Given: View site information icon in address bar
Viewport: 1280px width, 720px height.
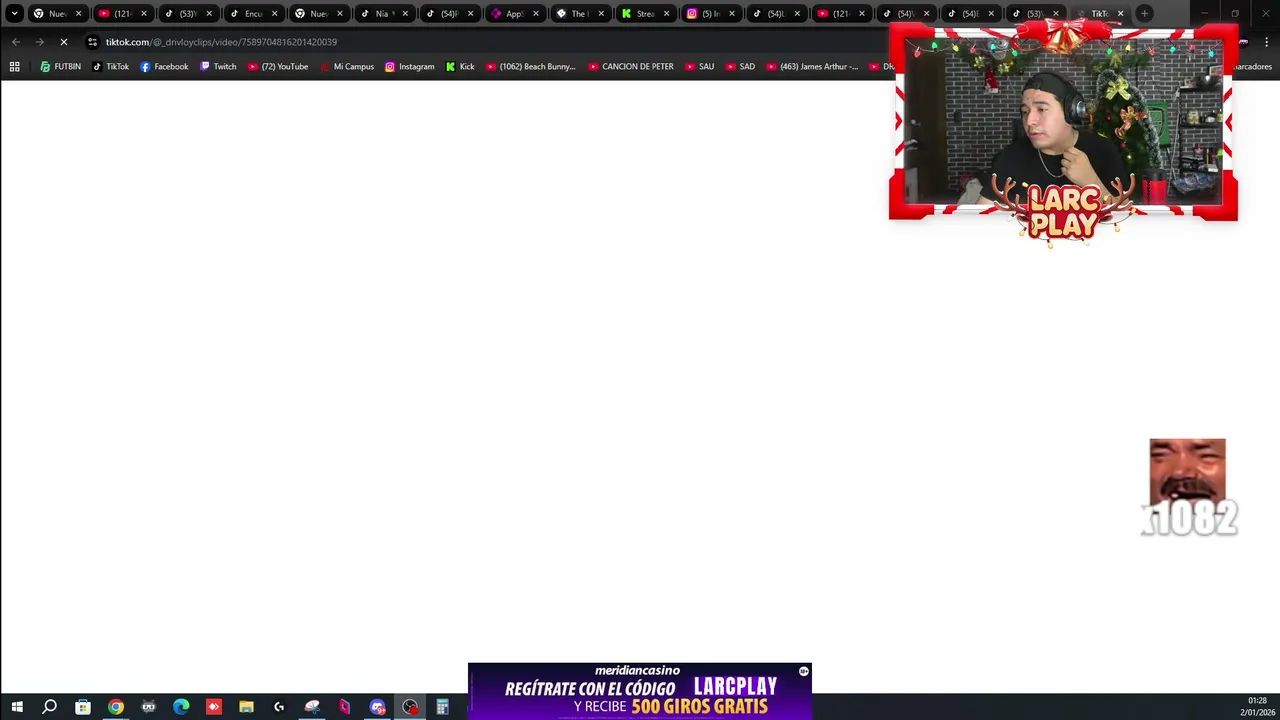Looking at the screenshot, I should (92, 42).
